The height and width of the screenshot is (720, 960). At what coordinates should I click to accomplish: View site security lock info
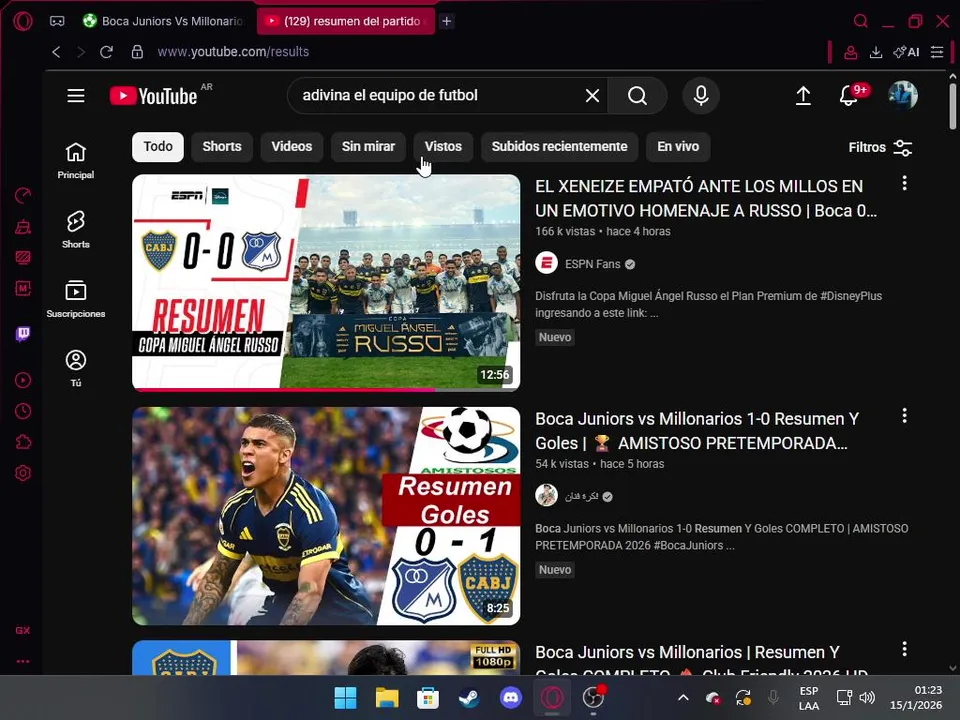(137, 52)
